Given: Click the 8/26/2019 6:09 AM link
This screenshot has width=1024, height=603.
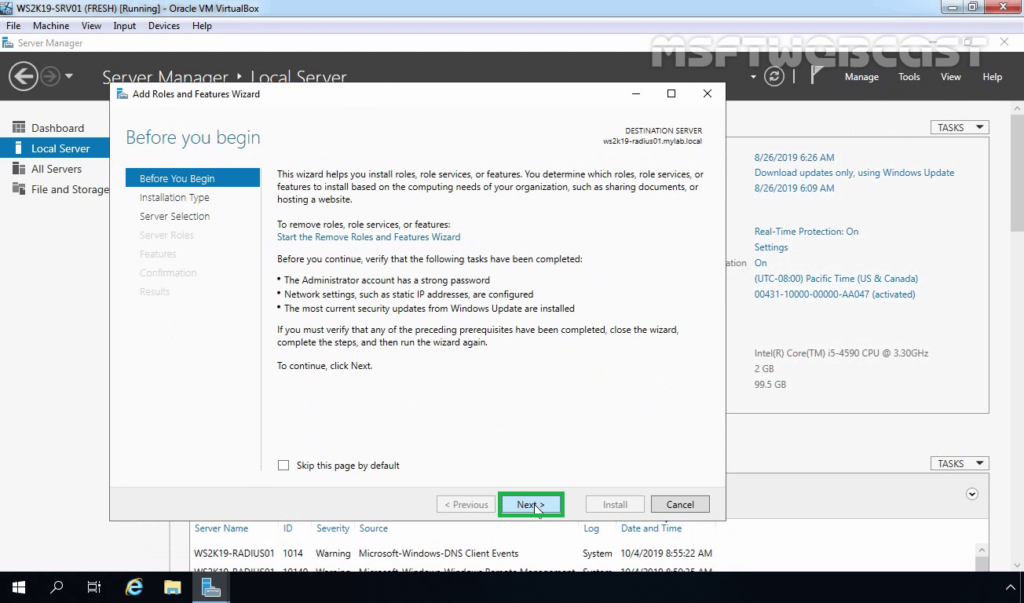Looking at the screenshot, I should (x=794, y=188).
